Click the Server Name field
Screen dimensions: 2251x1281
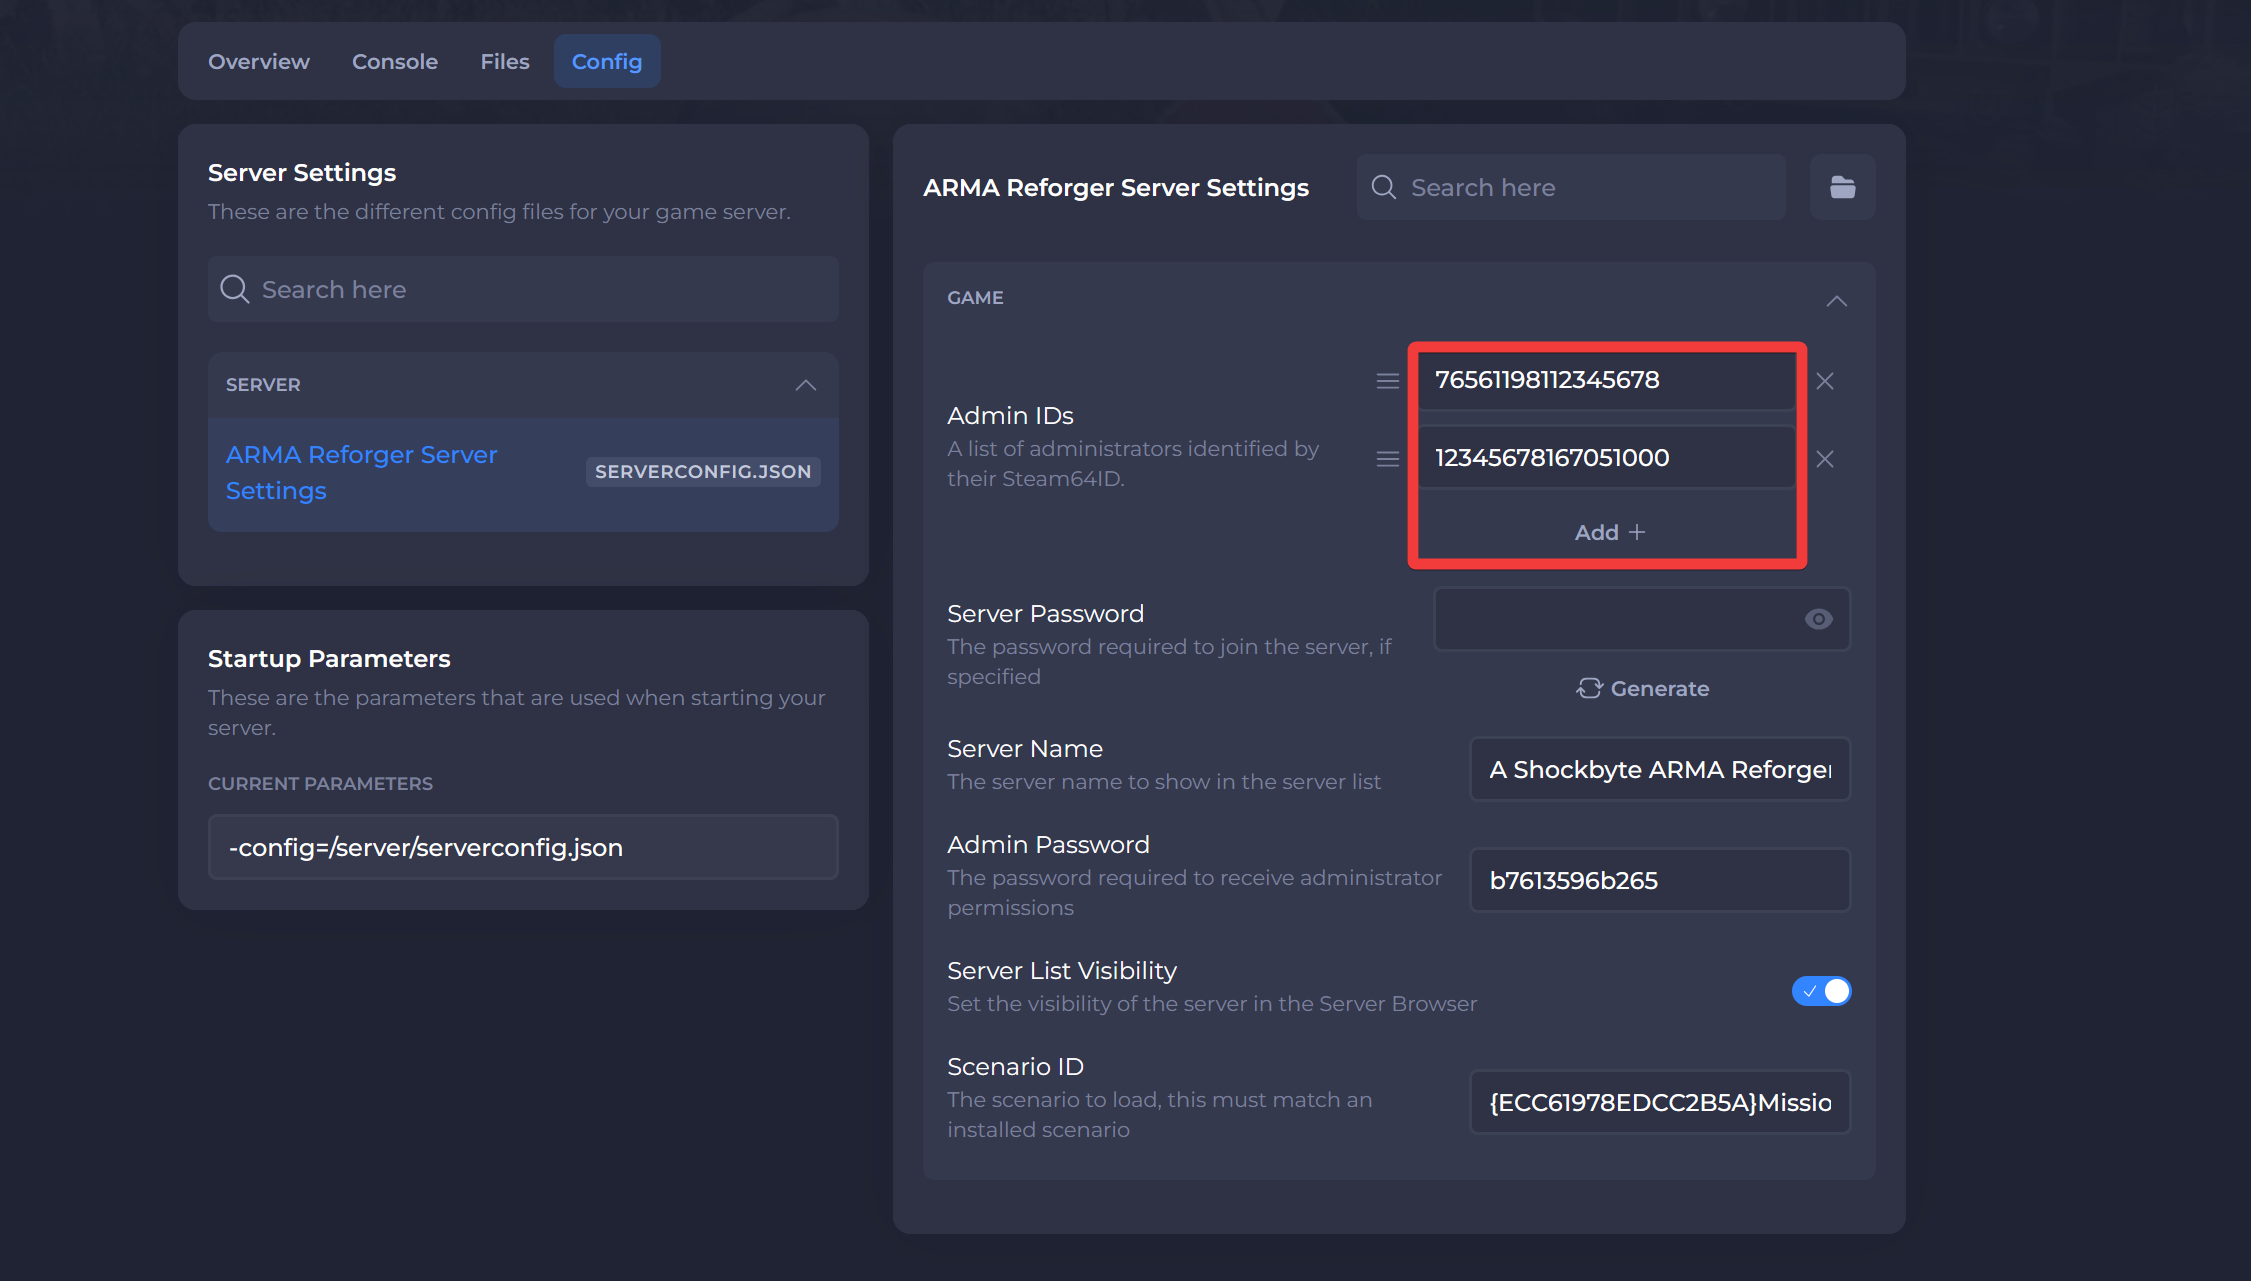(x=1659, y=769)
